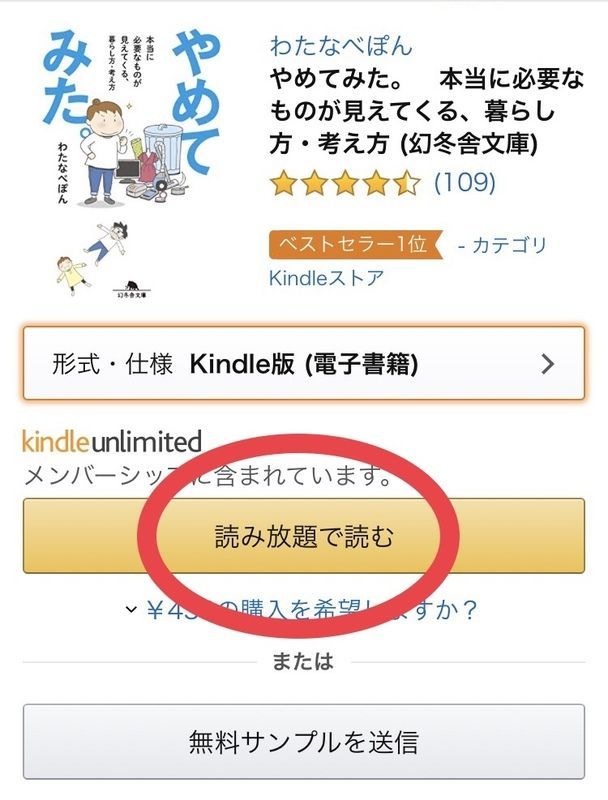Click the five-star rating icons
Image resolution: width=608 pixels, height=800 pixels.
345,183
